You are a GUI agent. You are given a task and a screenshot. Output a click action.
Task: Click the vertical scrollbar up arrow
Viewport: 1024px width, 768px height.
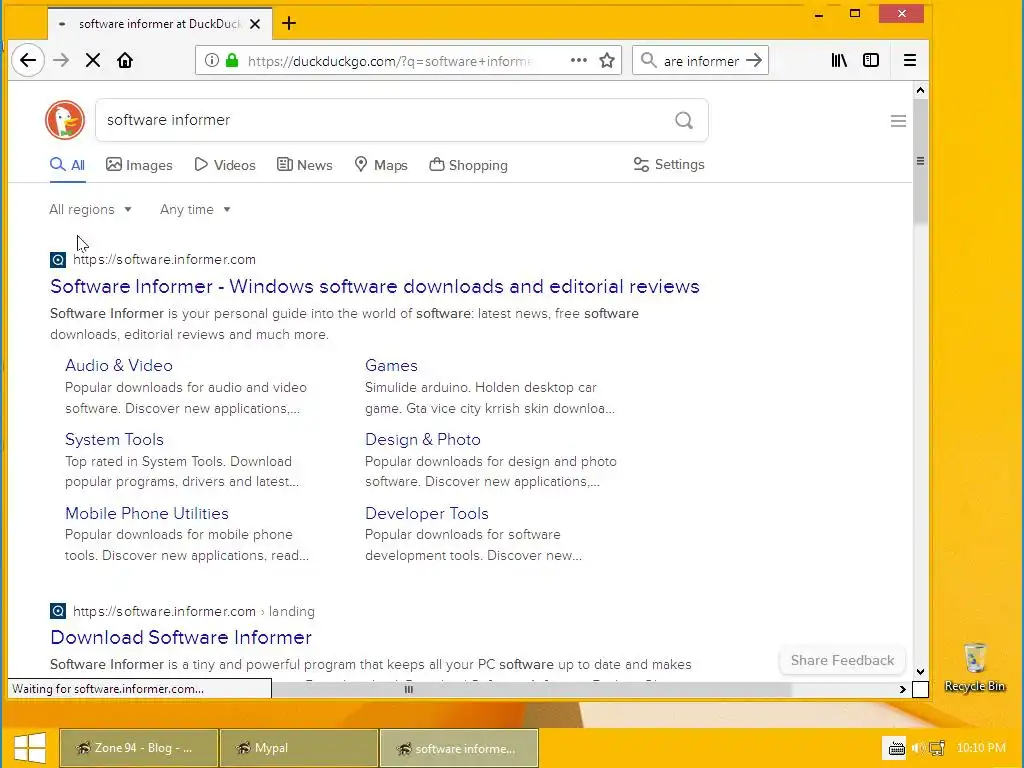[x=920, y=90]
